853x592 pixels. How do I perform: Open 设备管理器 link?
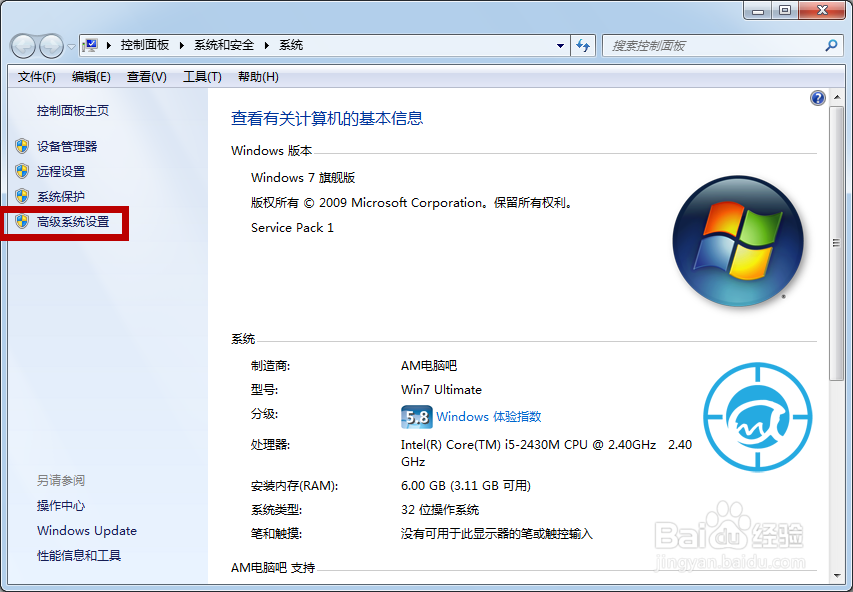(x=67, y=146)
